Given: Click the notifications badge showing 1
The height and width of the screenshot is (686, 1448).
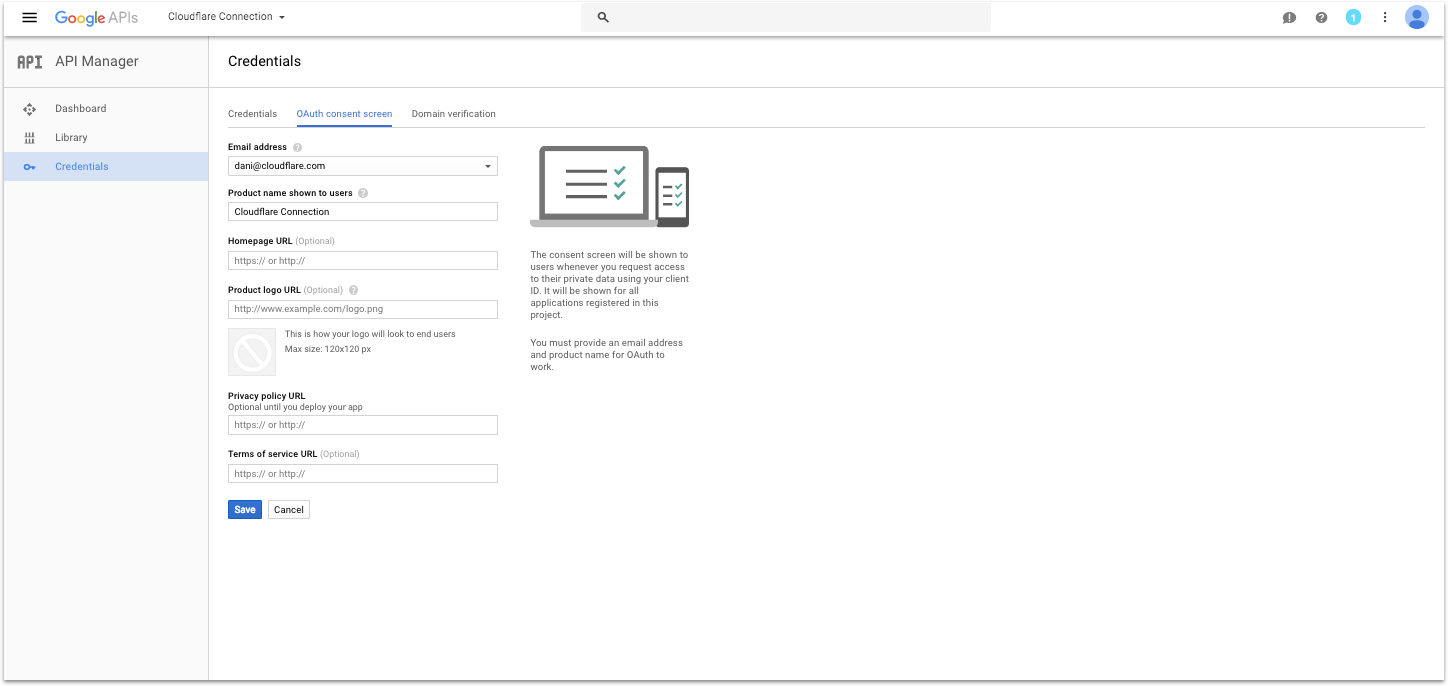Looking at the screenshot, I should pyautogui.click(x=1353, y=17).
